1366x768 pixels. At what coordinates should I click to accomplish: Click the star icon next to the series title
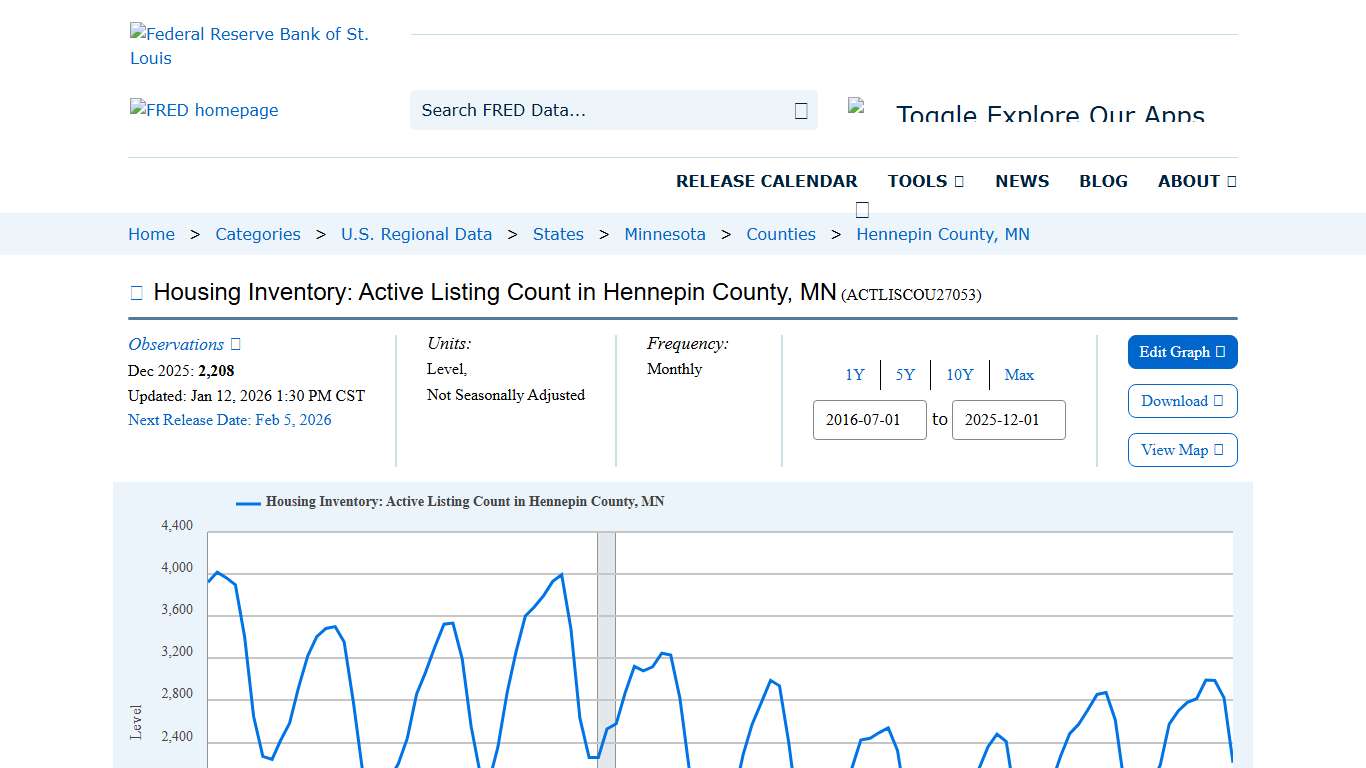135,291
